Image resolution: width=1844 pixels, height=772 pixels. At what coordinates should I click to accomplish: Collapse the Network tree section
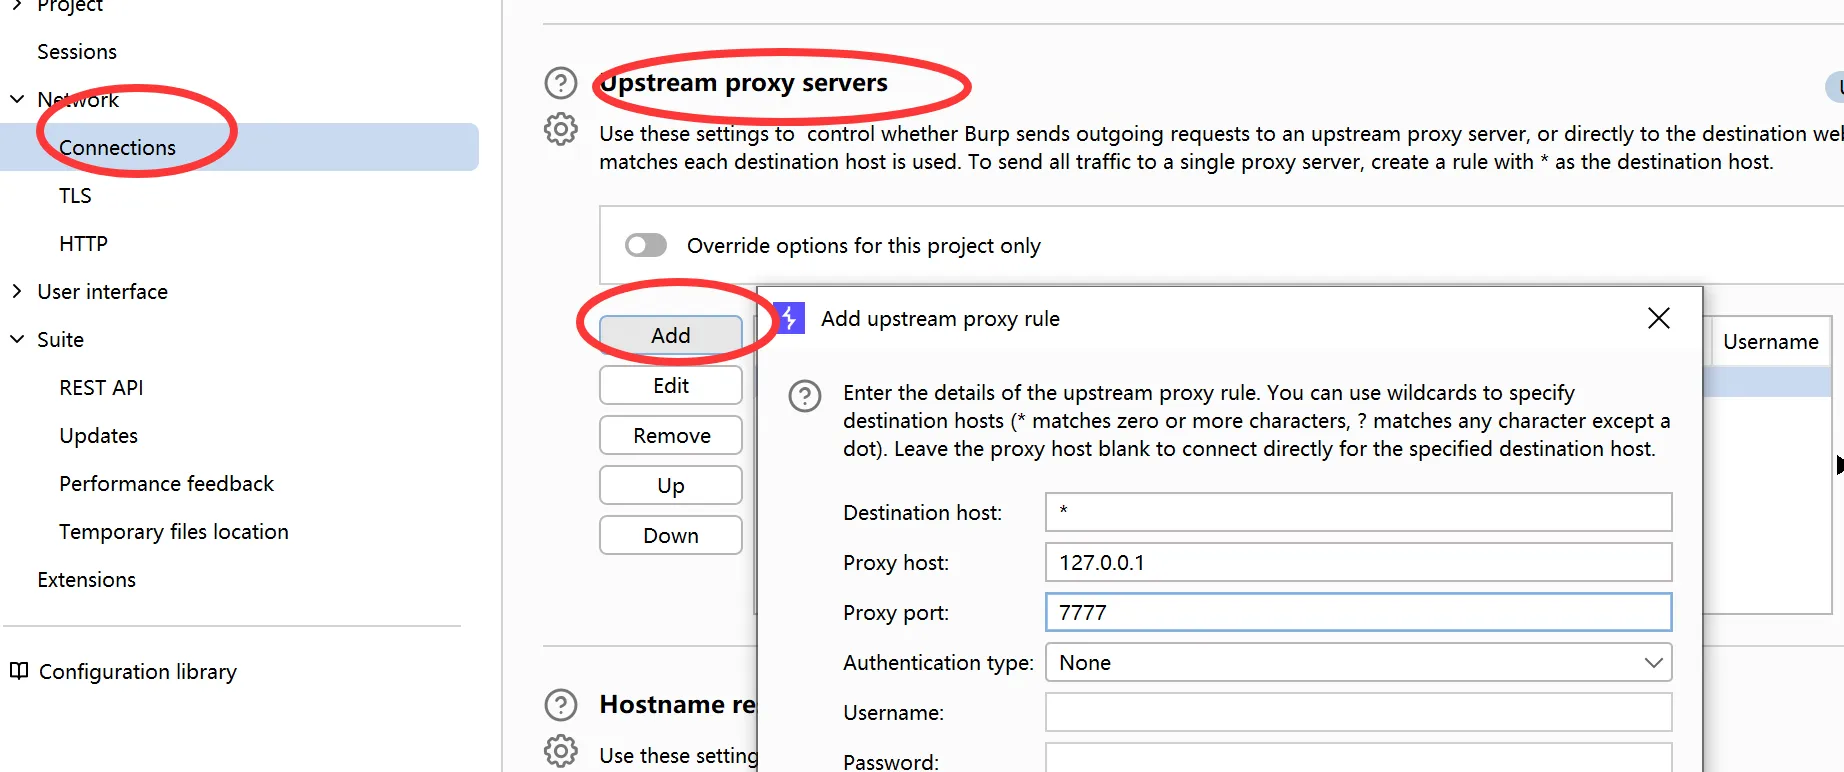tap(17, 99)
